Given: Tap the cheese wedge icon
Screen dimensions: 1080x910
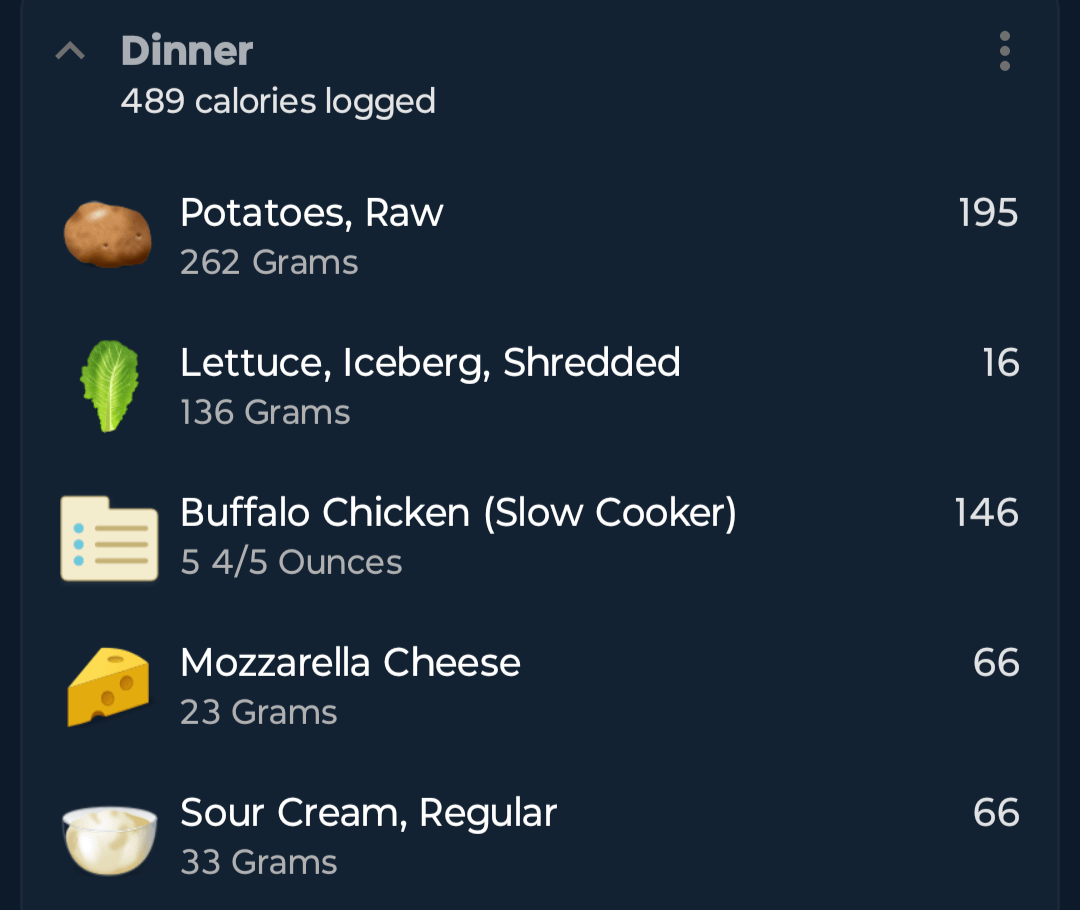Looking at the screenshot, I should pos(108,687).
